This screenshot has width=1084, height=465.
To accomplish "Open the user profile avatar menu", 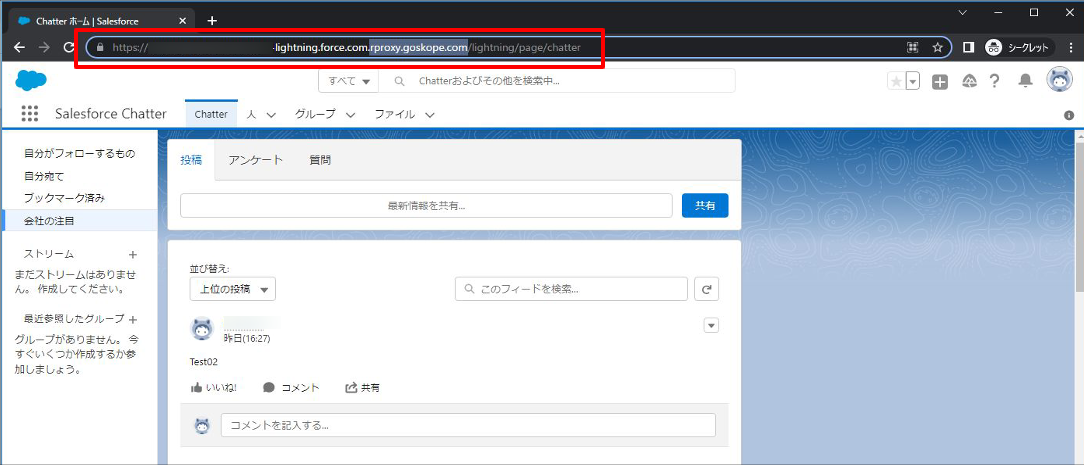I will click(1060, 80).
